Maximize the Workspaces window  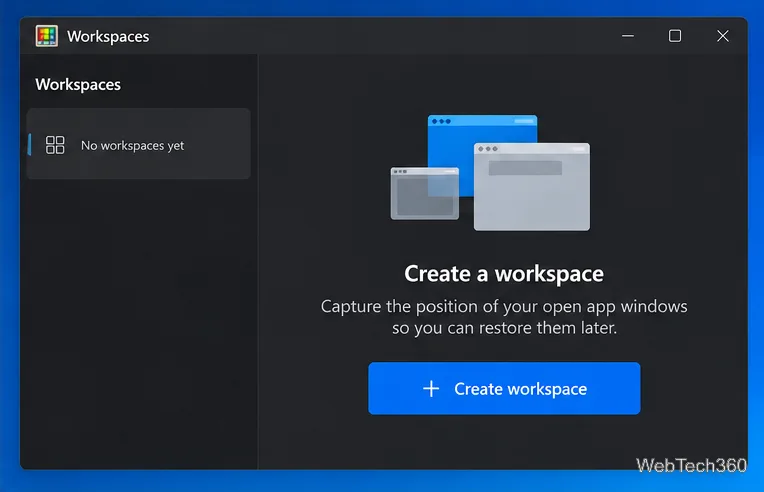click(x=675, y=36)
